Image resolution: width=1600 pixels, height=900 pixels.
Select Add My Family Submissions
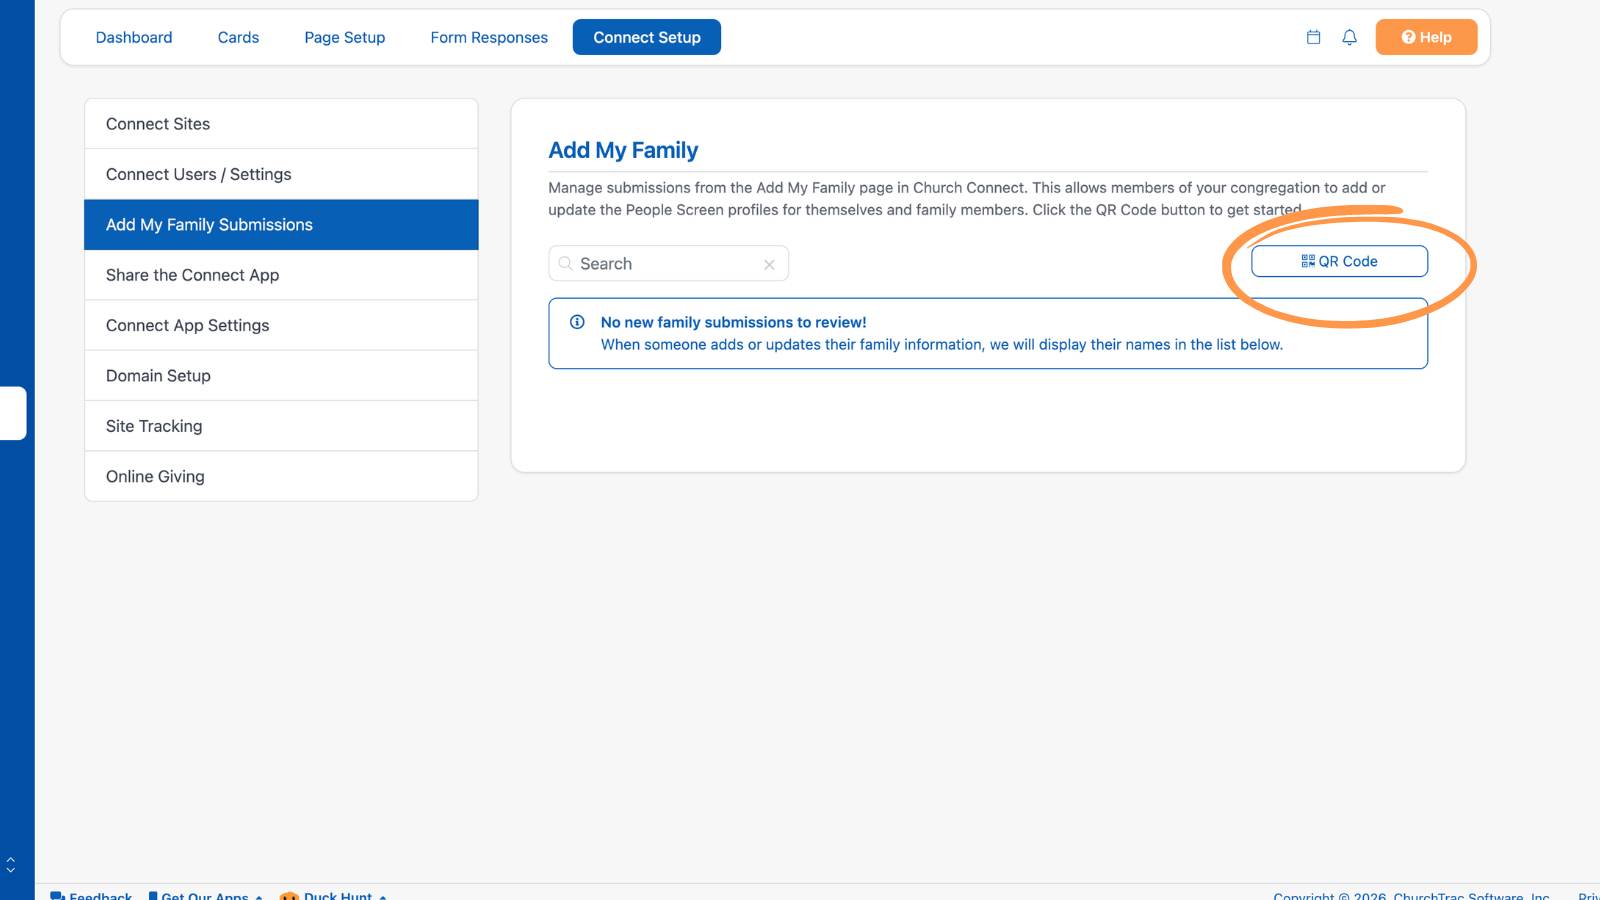pos(281,225)
